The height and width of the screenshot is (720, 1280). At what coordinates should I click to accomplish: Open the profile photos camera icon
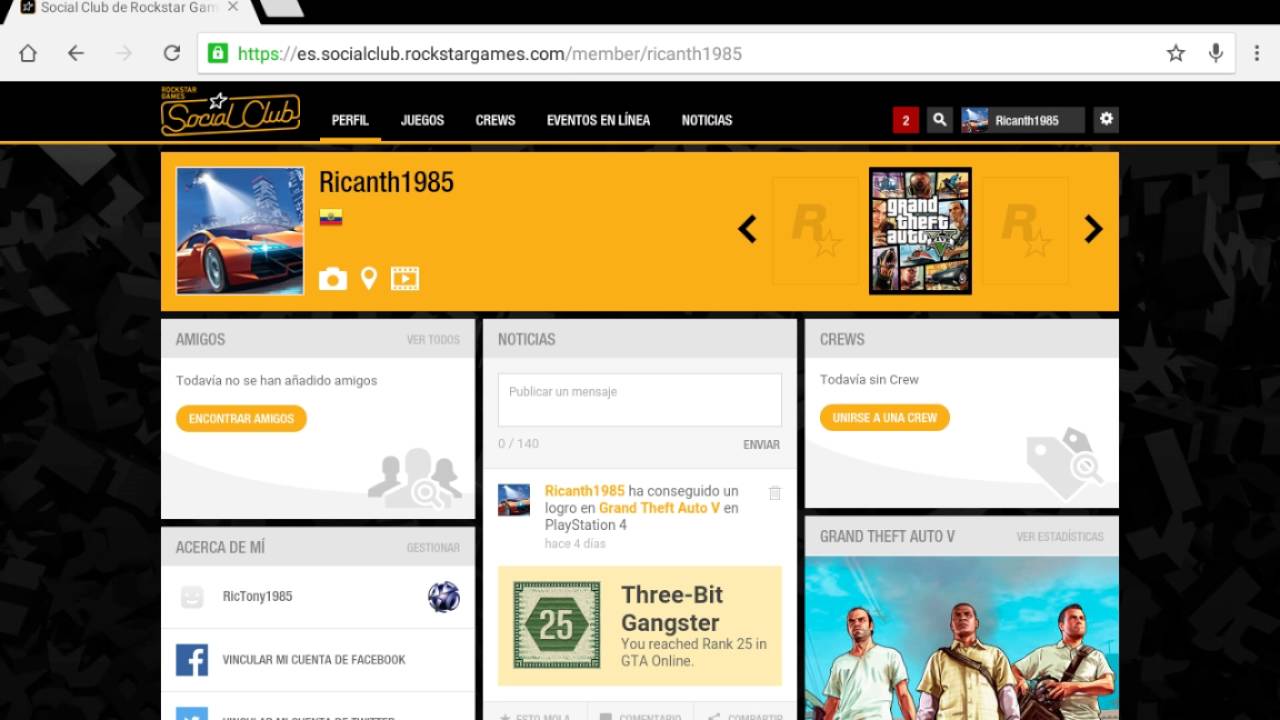click(333, 279)
